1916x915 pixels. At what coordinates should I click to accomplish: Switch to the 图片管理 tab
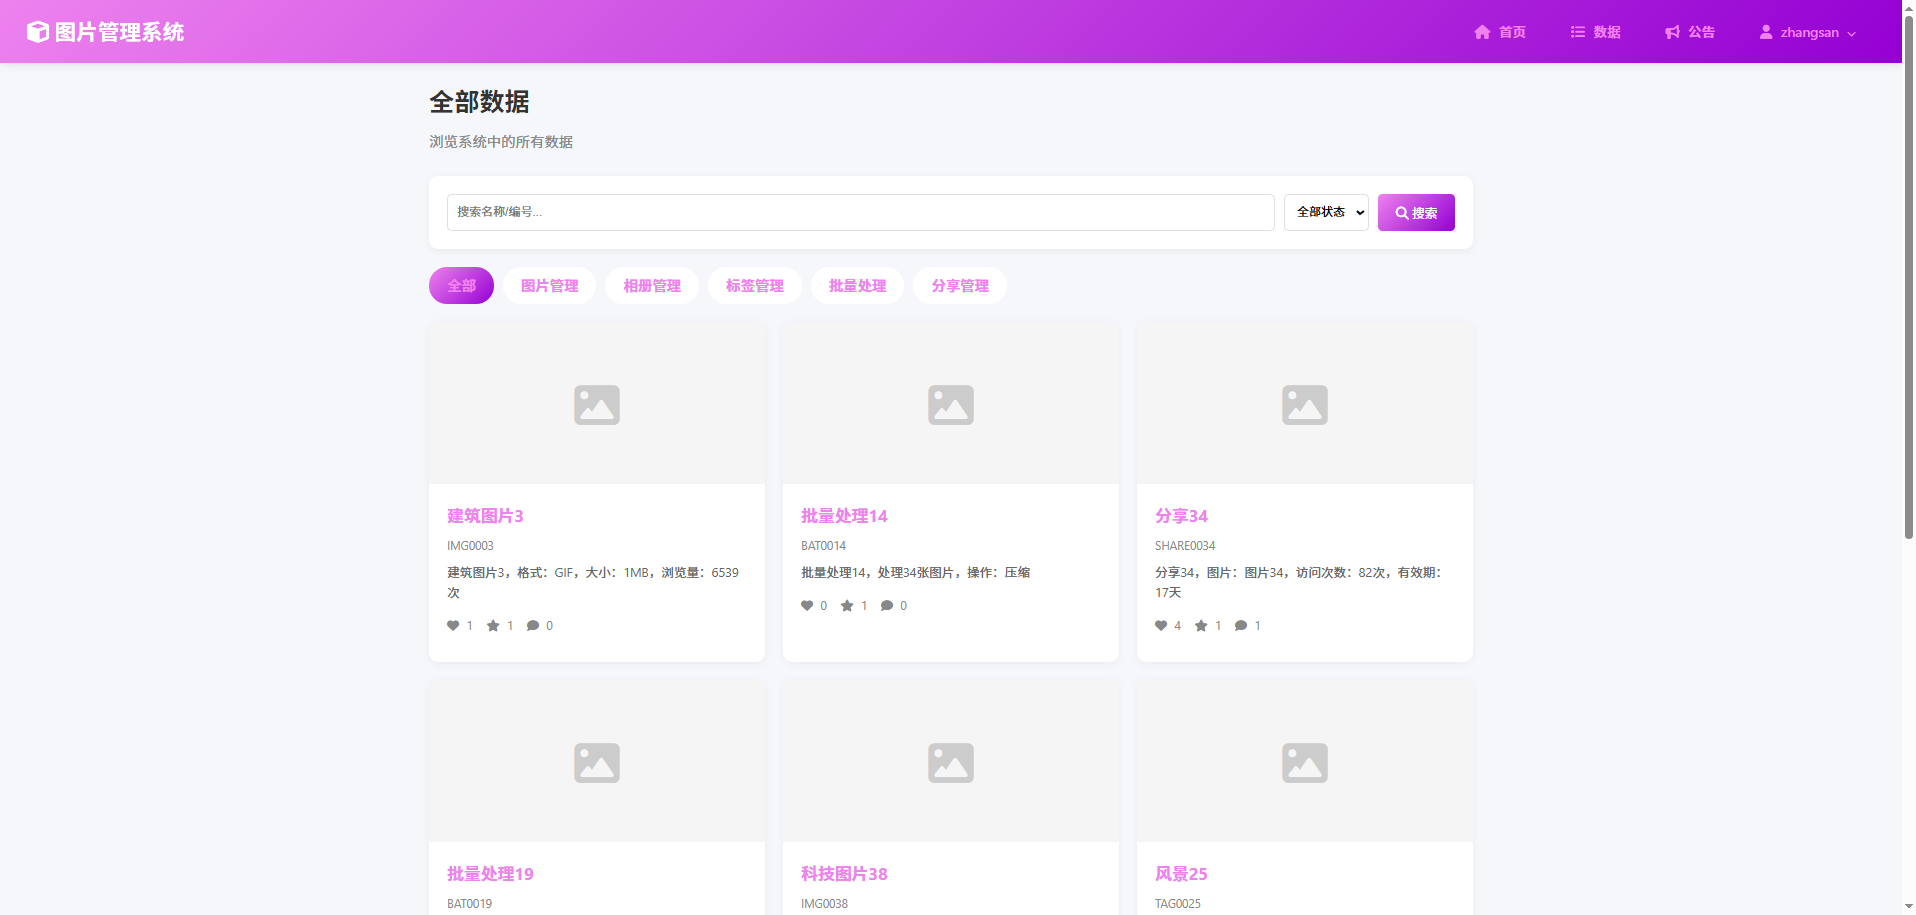(549, 286)
